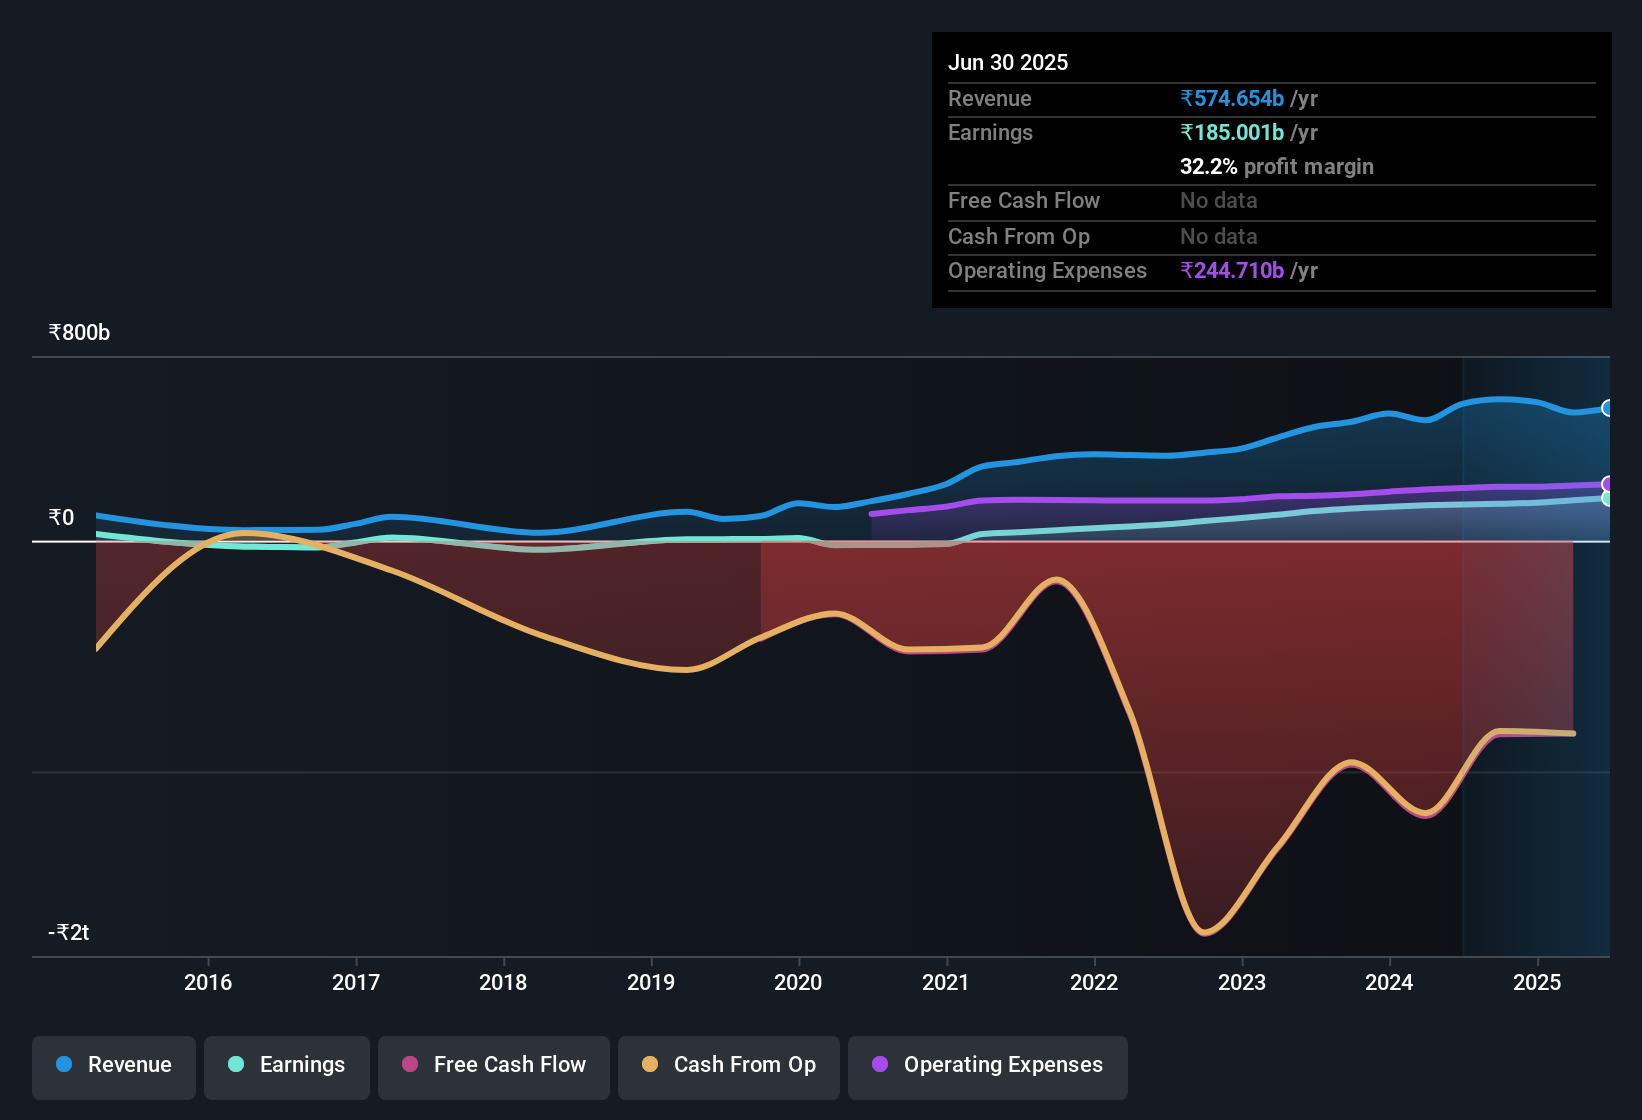Toggle Free Cash Flow legend button
This screenshot has width=1642, height=1120.
tap(494, 1066)
